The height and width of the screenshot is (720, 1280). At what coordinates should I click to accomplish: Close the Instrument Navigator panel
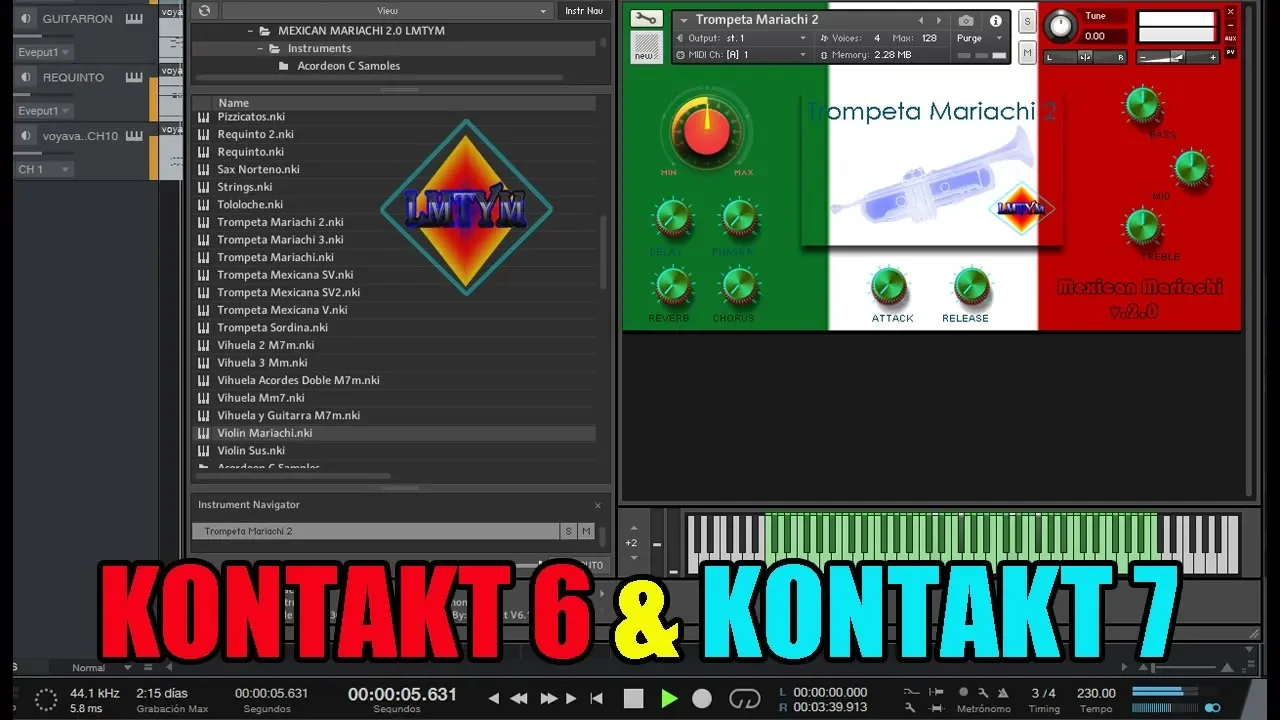pyautogui.click(x=598, y=506)
